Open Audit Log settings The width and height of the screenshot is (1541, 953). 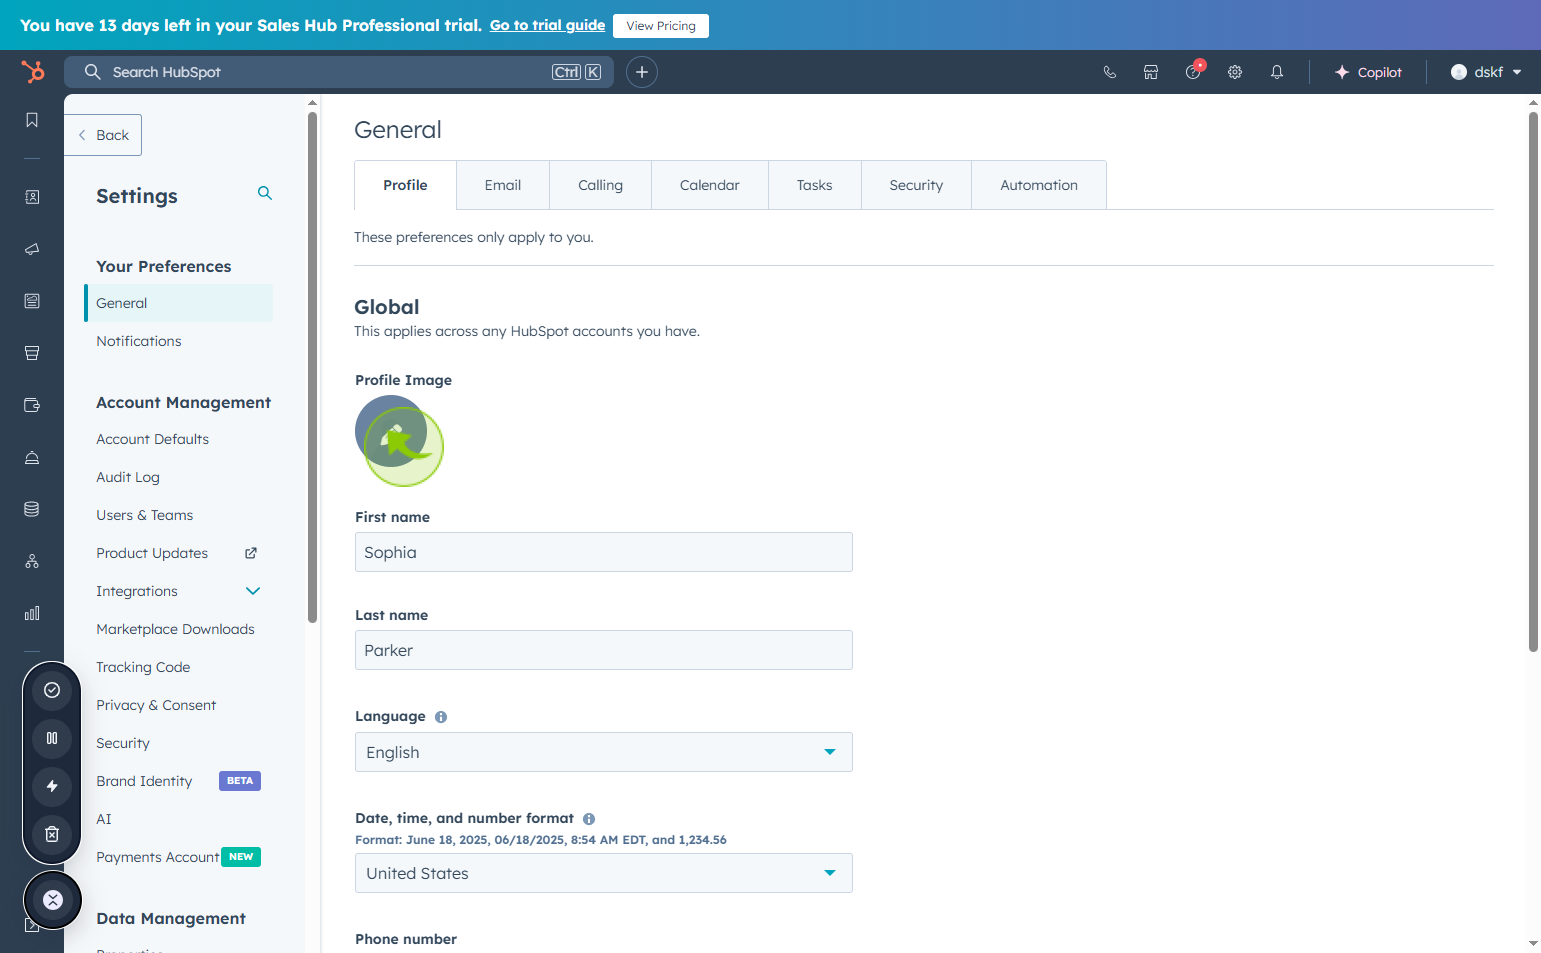(x=128, y=477)
